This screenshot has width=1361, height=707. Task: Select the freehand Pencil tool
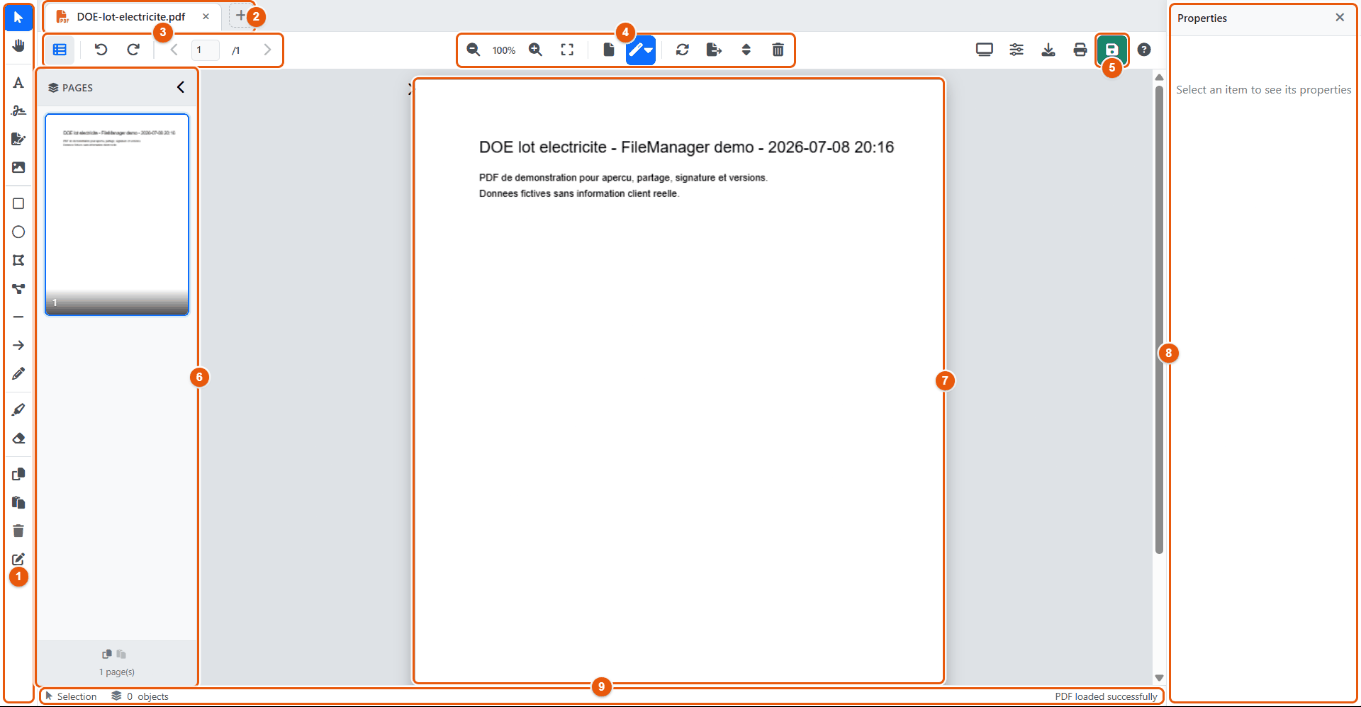[x=18, y=373]
